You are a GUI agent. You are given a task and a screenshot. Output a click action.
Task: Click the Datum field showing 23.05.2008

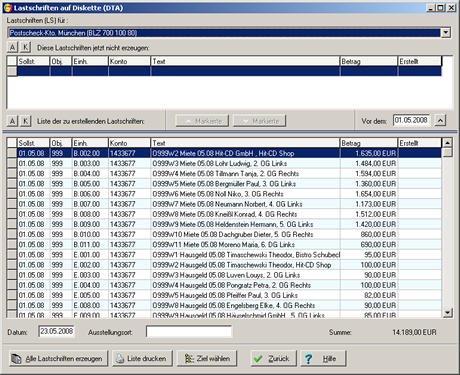pyautogui.click(x=56, y=331)
